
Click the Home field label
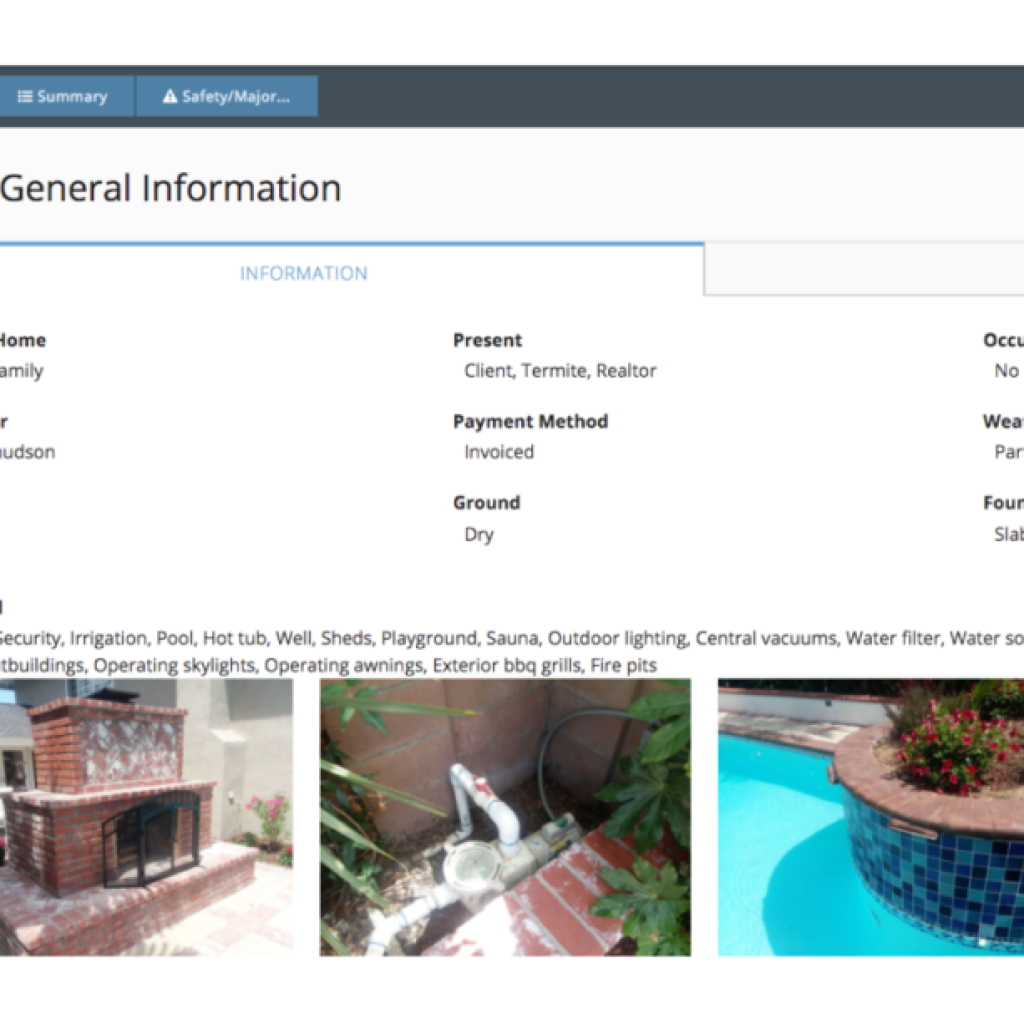click(x=22, y=340)
